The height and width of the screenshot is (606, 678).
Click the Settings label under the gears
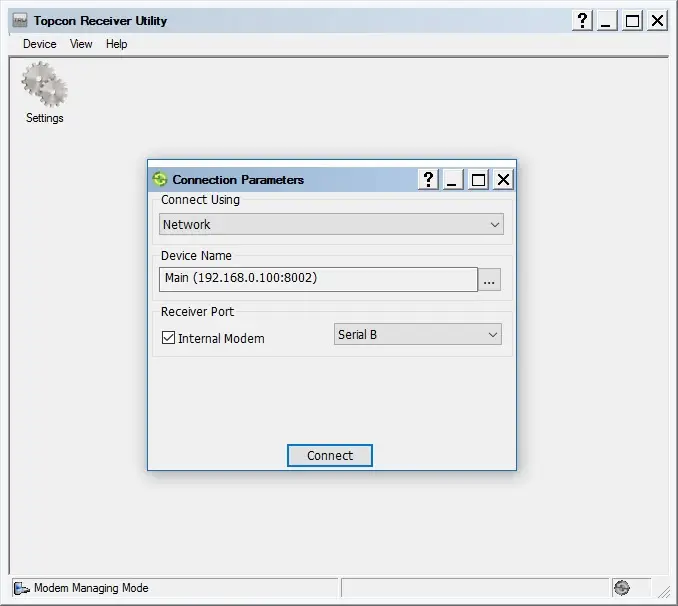click(x=45, y=118)
